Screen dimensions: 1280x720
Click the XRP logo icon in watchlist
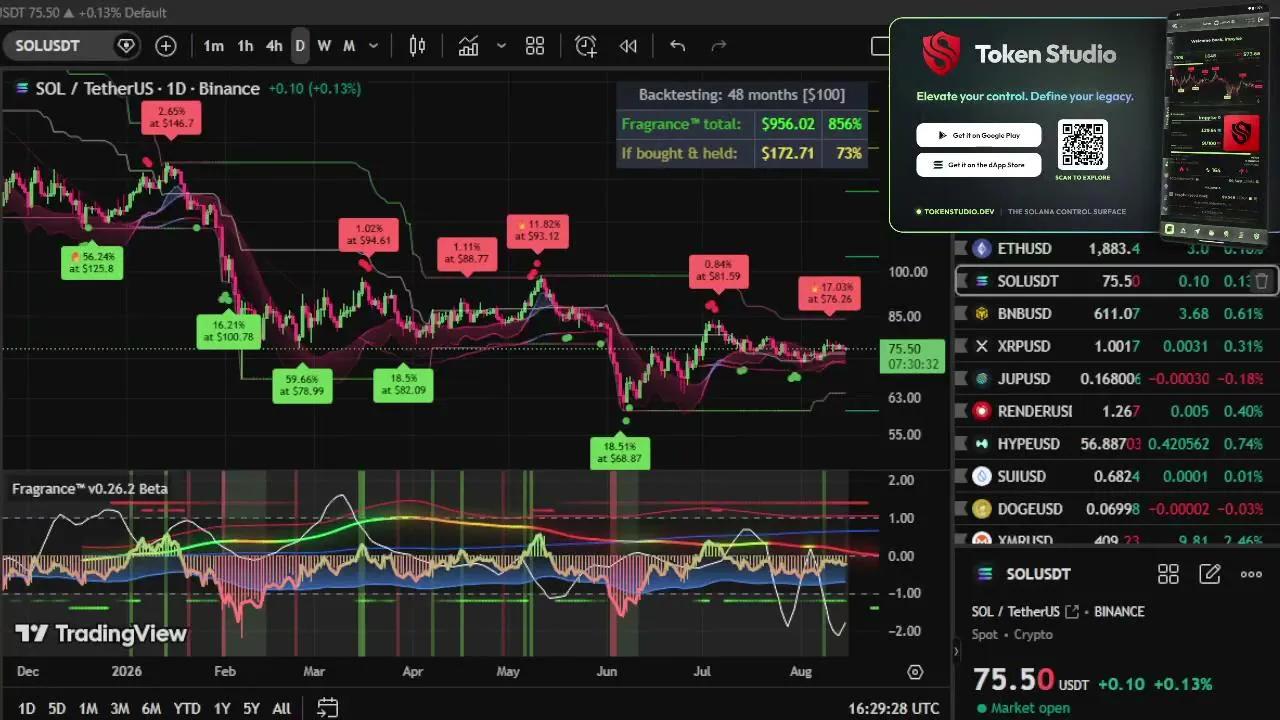(981, 346)
